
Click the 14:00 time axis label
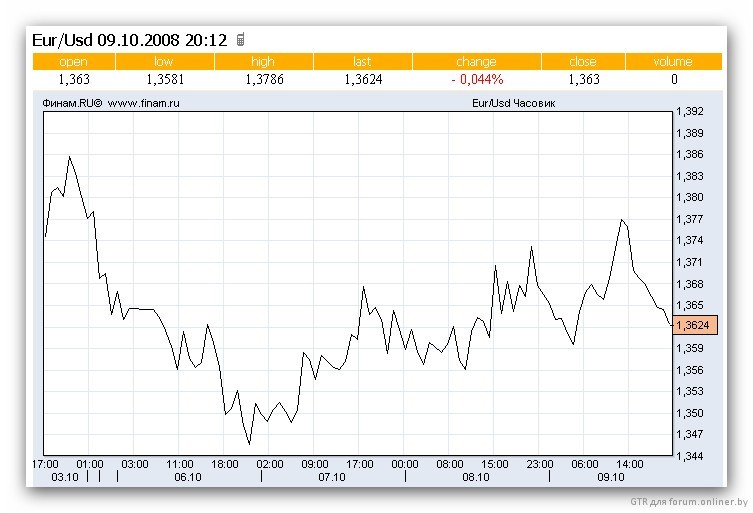[x=630, y=464]
